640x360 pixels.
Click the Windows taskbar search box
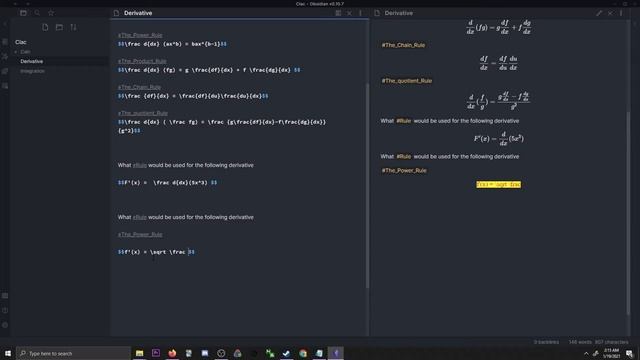point(73,353)
